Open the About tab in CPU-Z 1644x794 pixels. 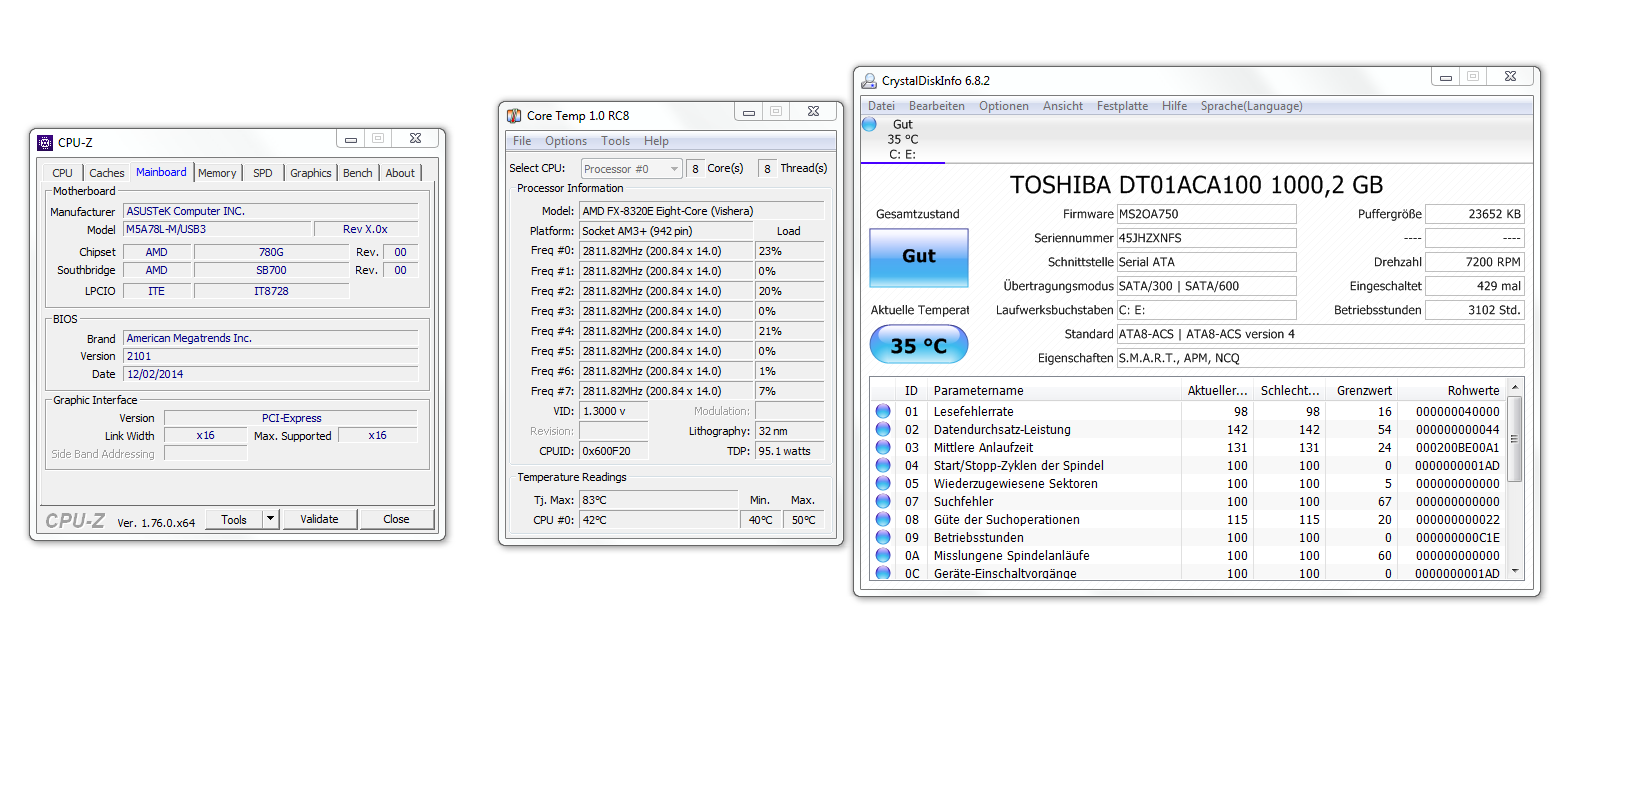pyautogui.click(x=400, y=173)
